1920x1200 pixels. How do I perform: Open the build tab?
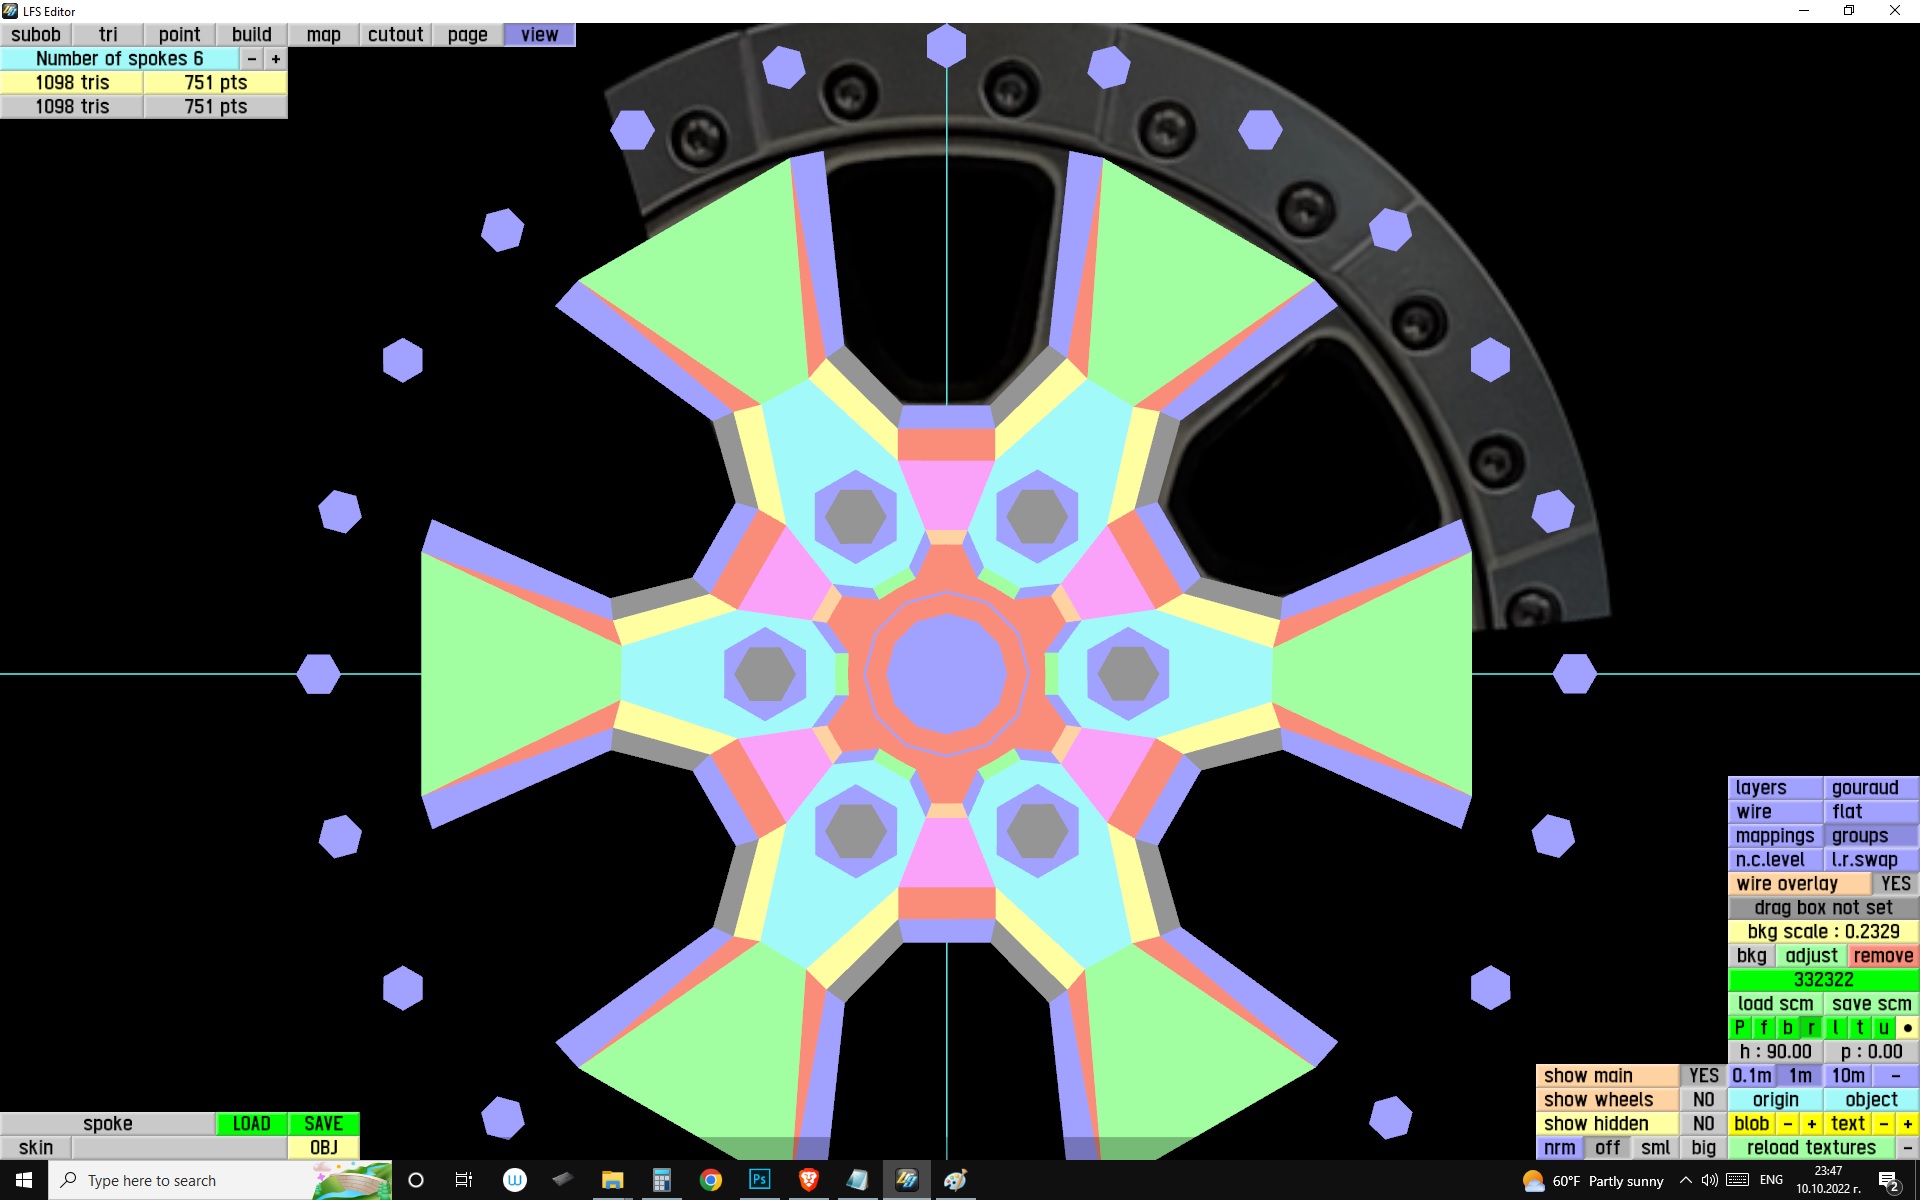click(x=251, y=35)
